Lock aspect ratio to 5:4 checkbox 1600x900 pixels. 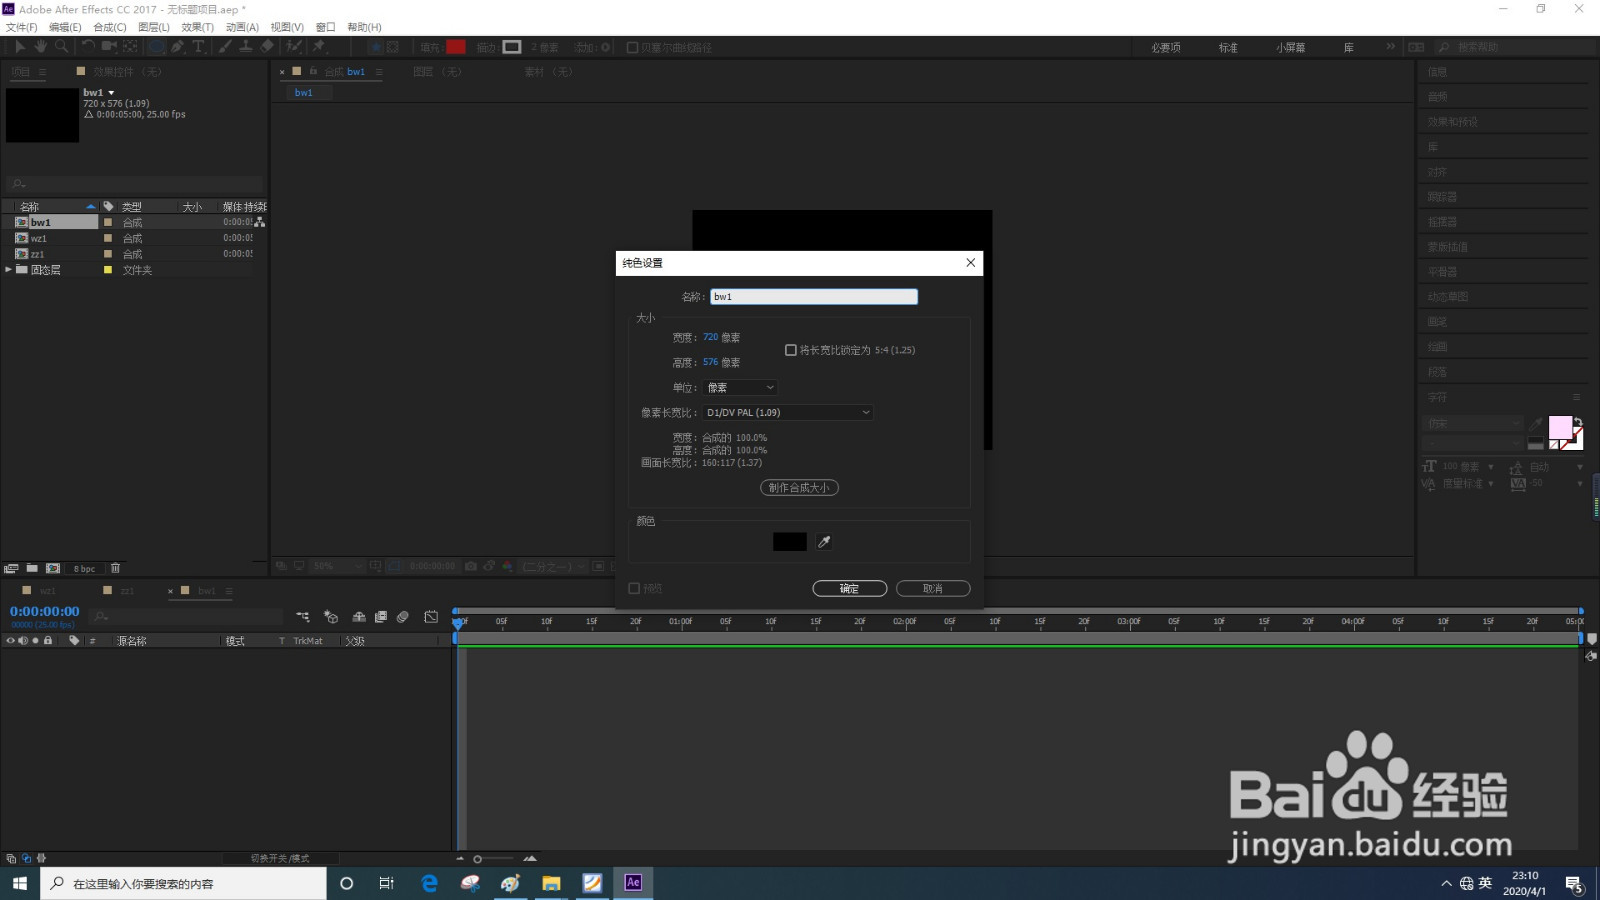791,350
